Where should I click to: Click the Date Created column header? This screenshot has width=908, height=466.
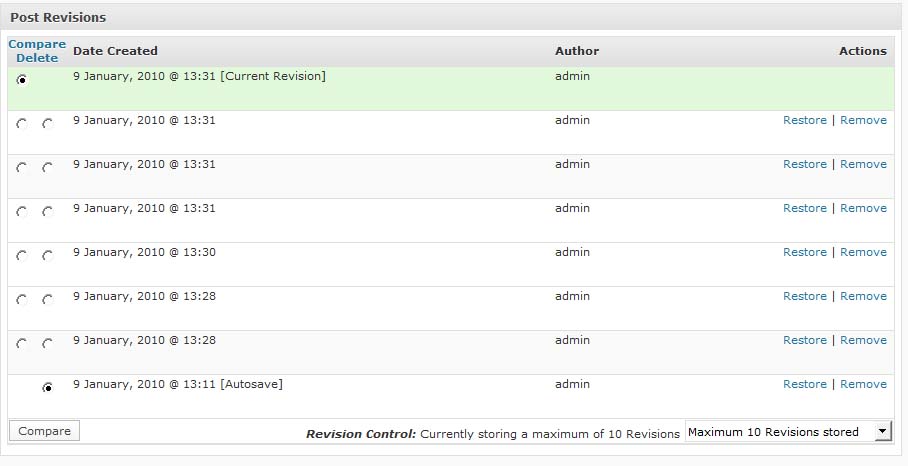115,51
